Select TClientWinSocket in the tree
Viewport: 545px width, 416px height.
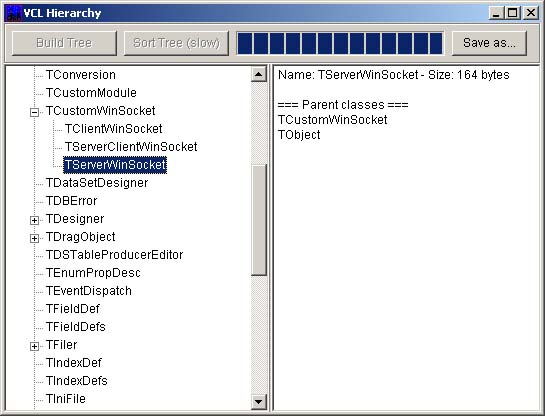[113, 129]
